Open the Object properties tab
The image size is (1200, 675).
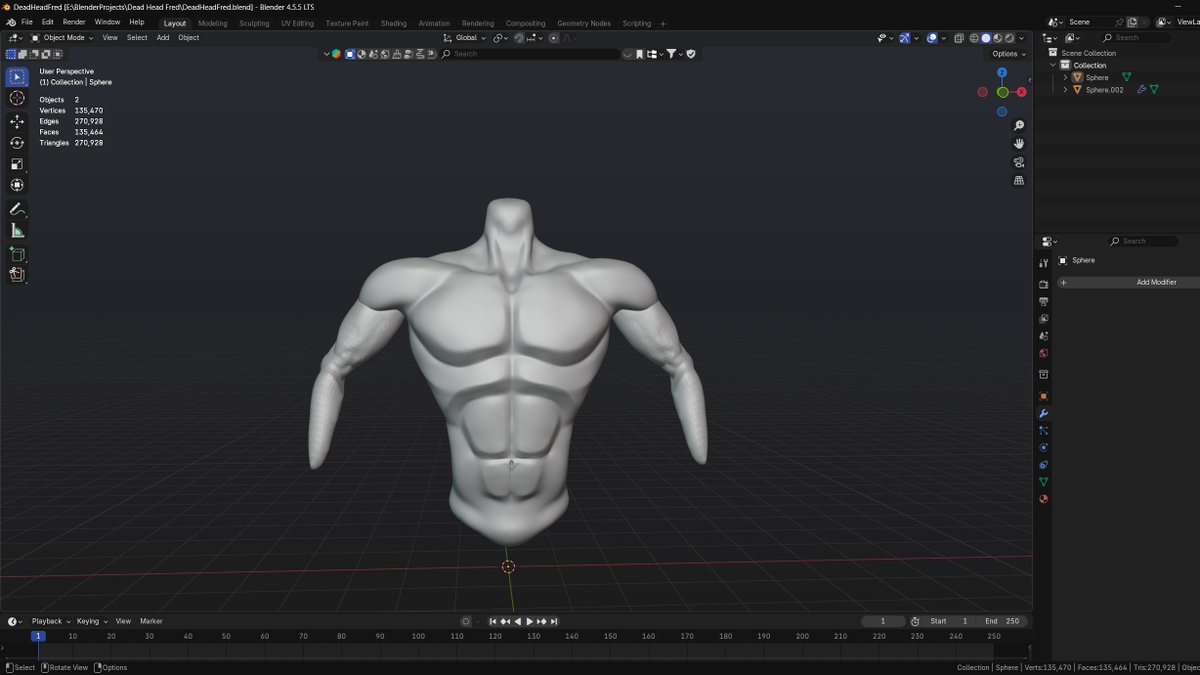tap(1043, 396)
